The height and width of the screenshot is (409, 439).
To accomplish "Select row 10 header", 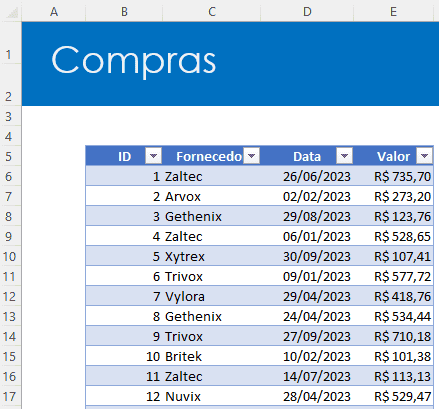I will 10,256.
